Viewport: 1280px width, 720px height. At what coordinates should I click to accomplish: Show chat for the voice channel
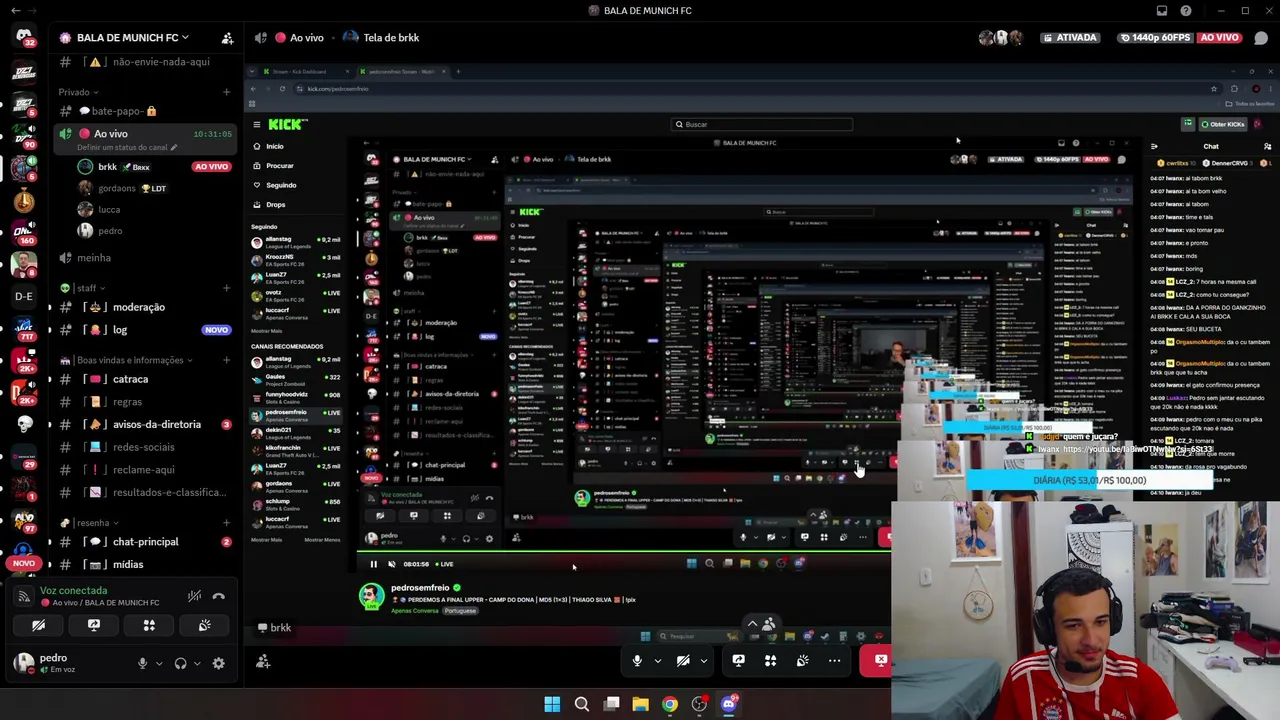[x=1262, y=38]
